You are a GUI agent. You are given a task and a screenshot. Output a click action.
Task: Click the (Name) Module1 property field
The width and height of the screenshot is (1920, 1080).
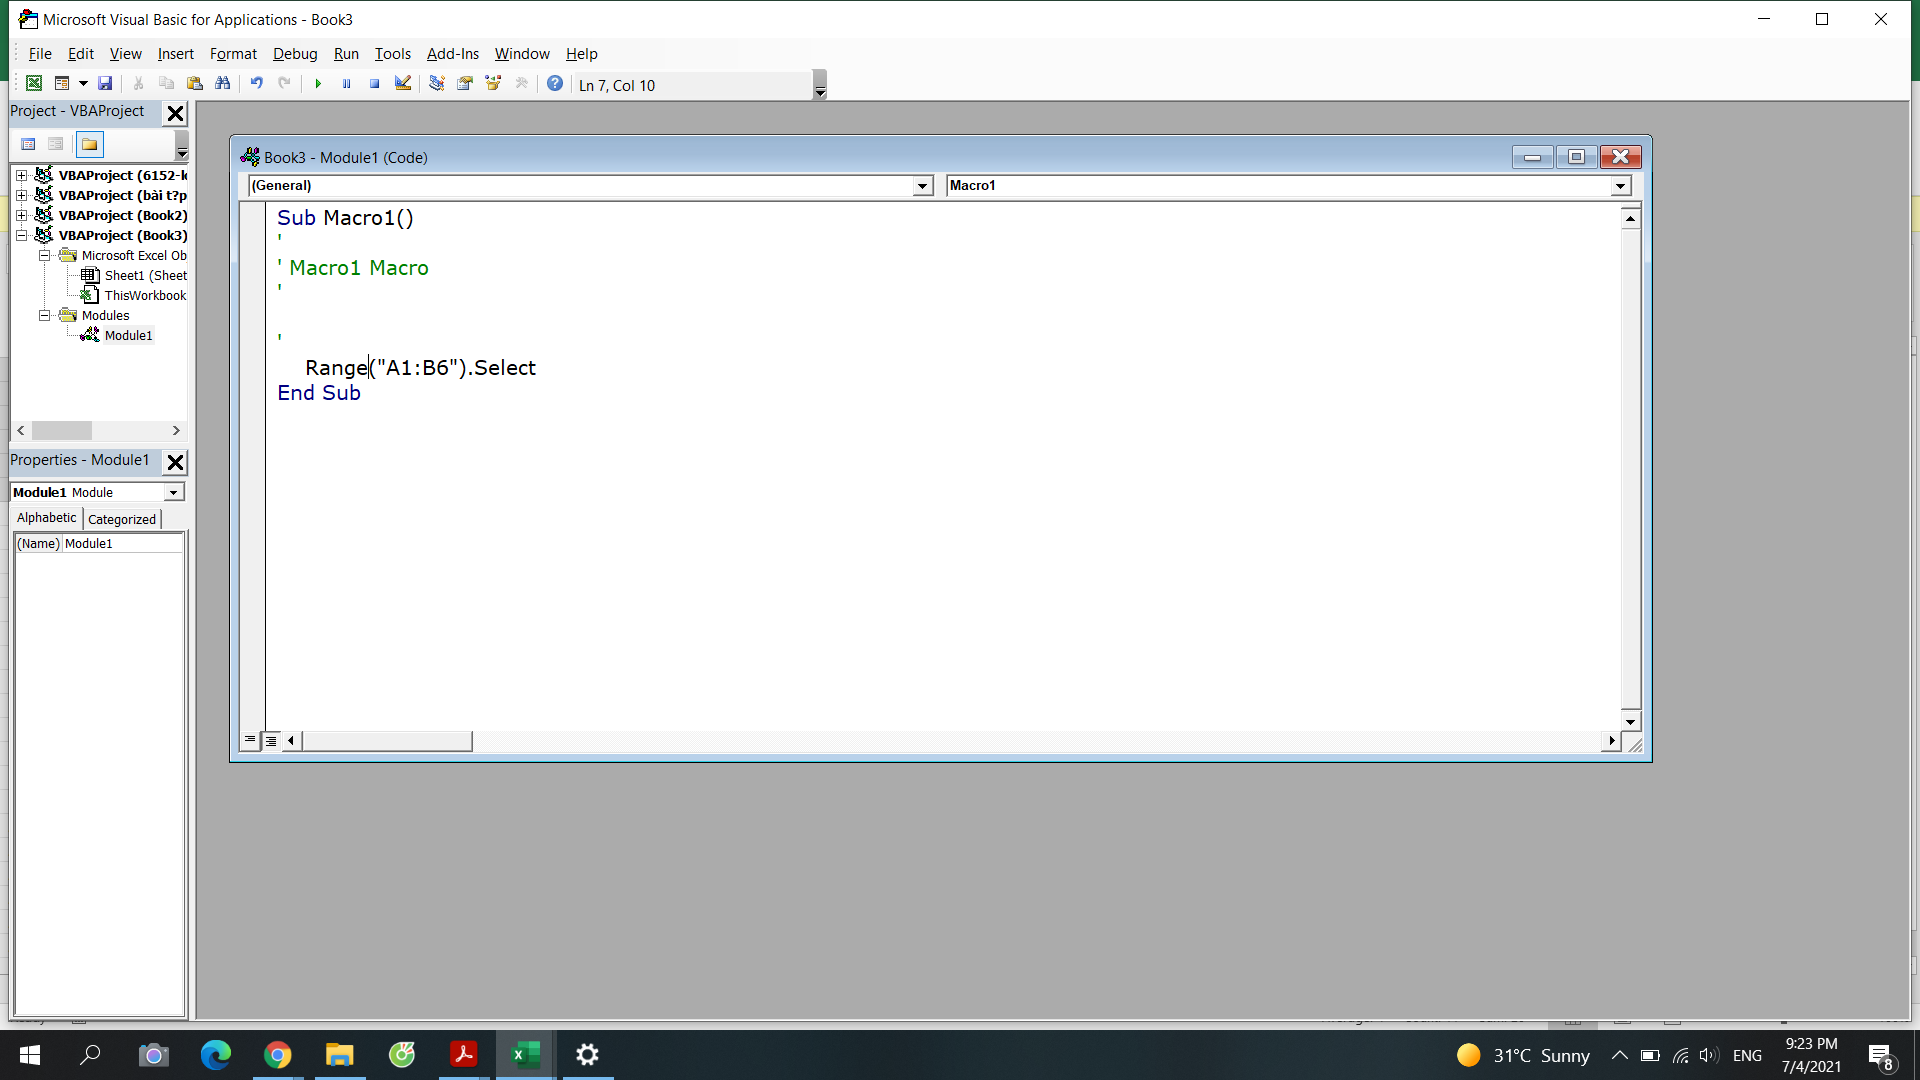(99, 543)
